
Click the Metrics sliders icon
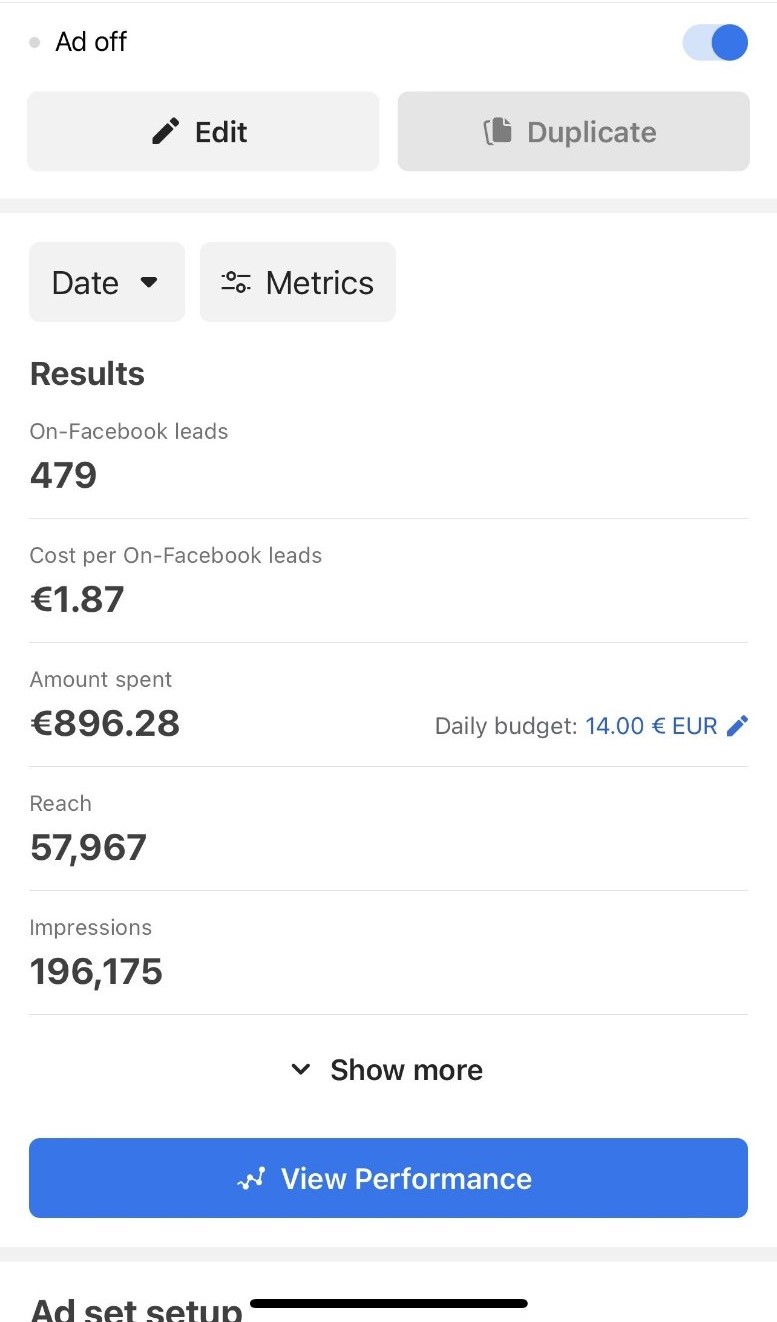click(236, 283)
